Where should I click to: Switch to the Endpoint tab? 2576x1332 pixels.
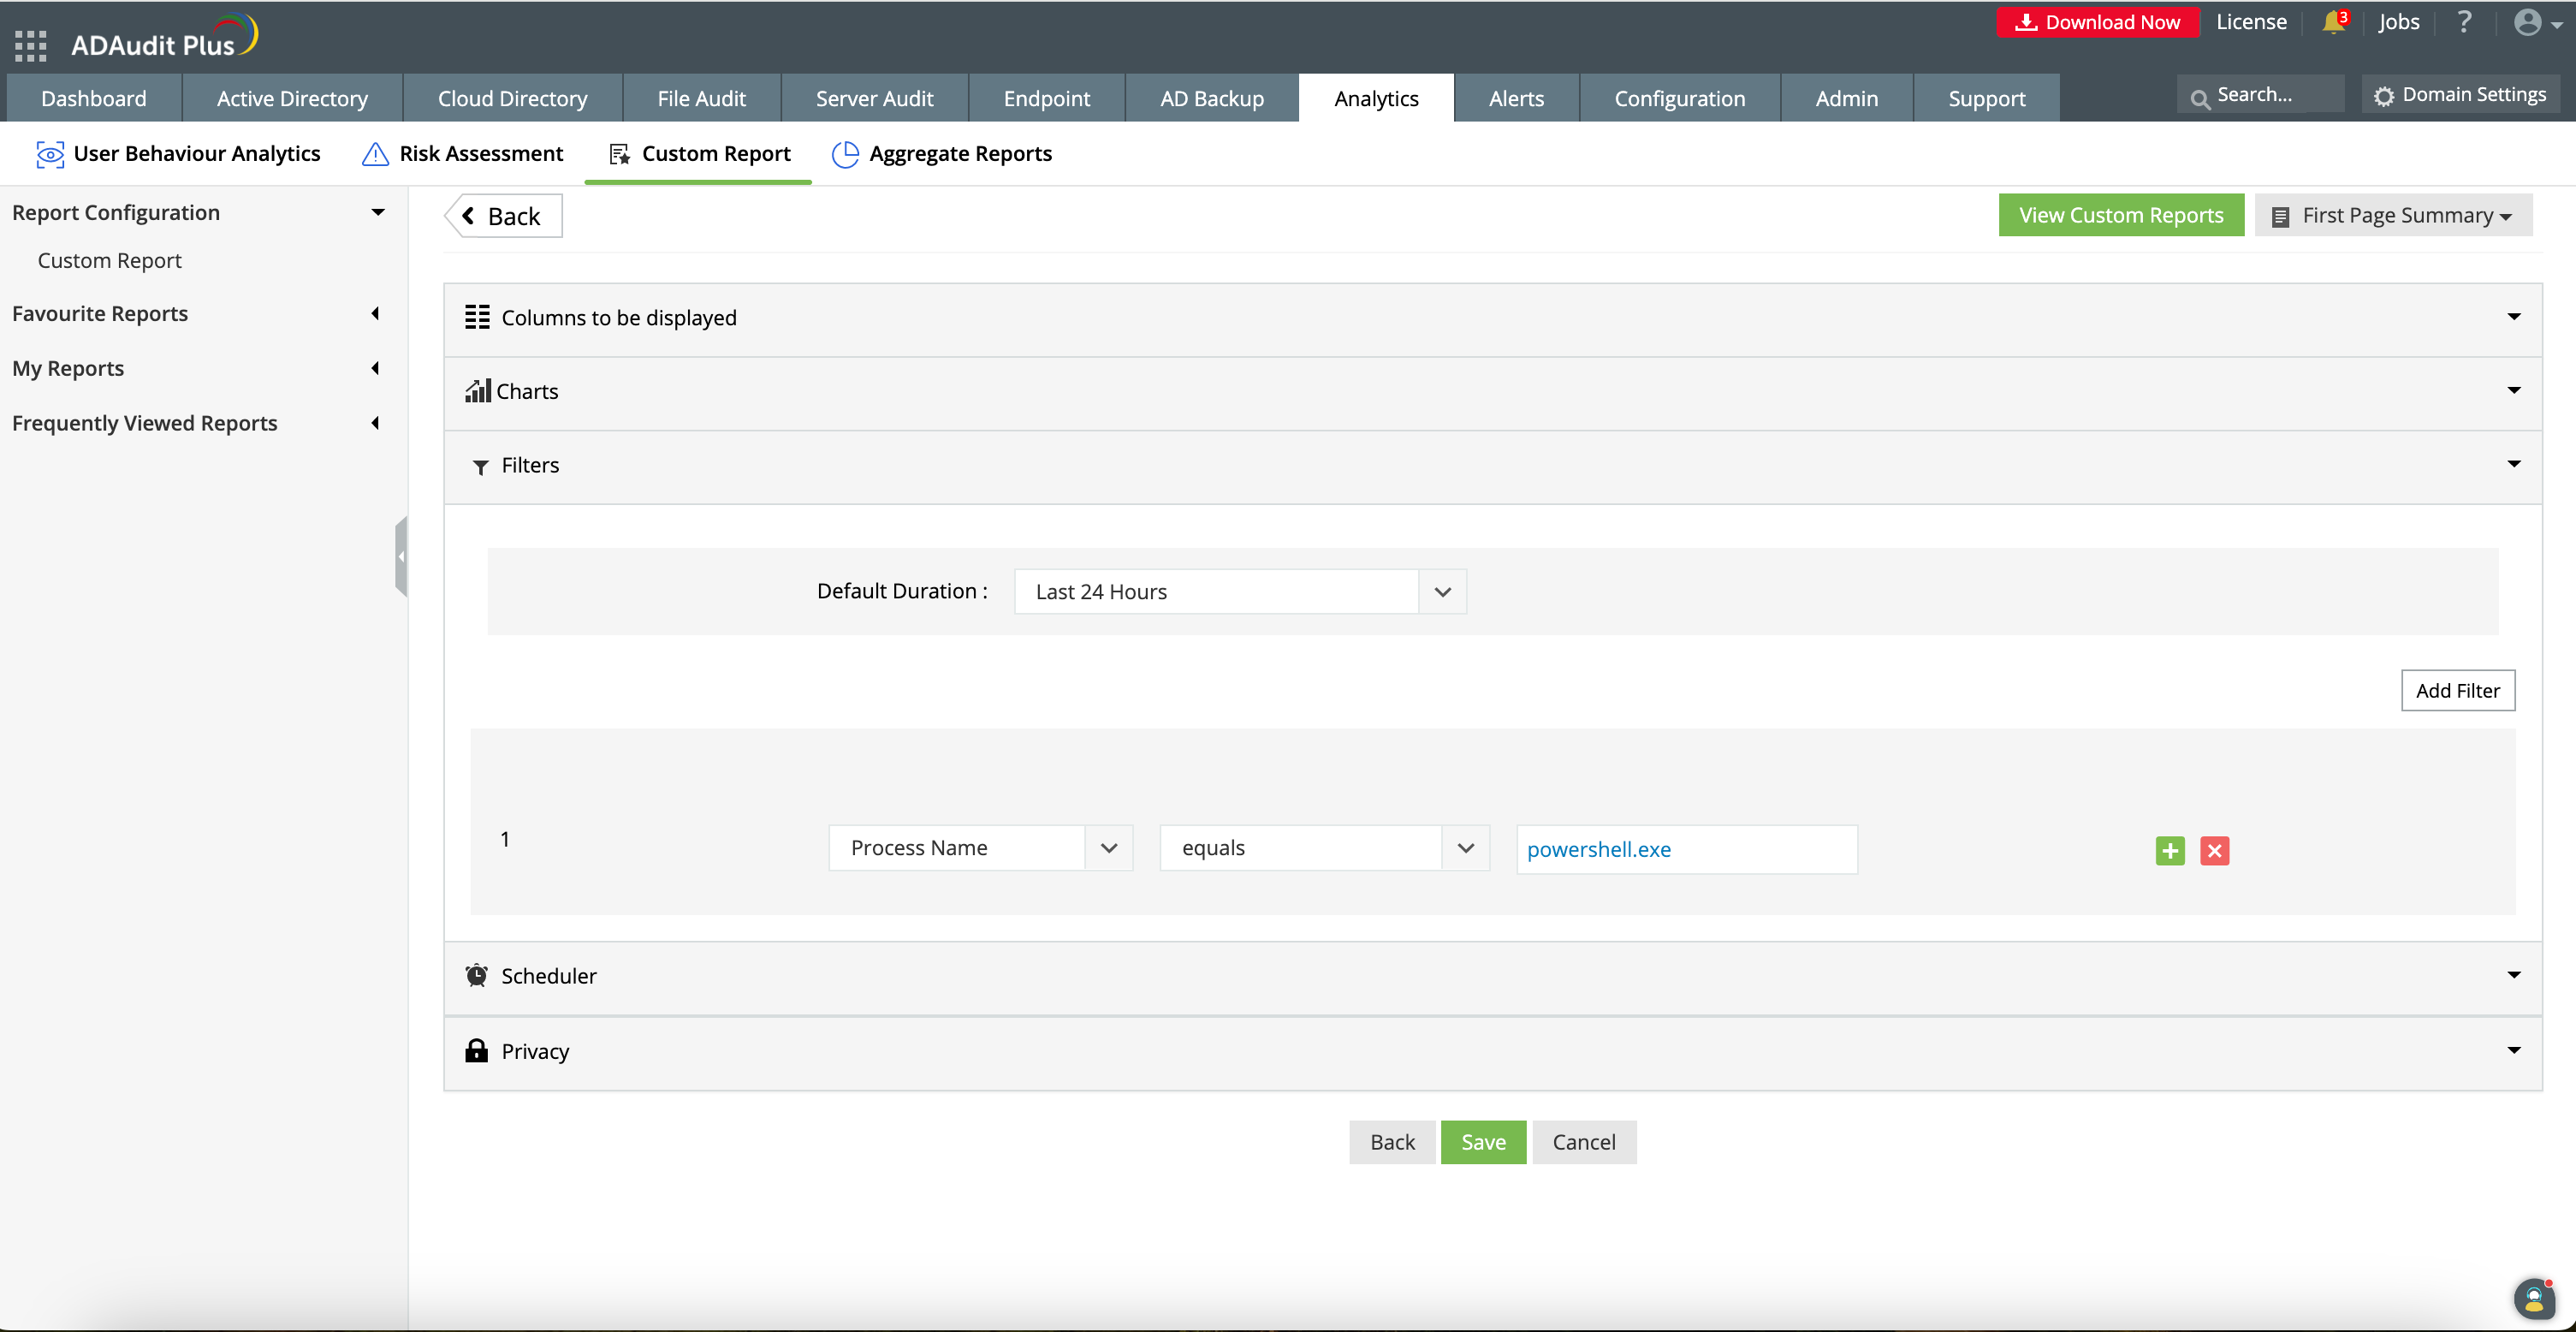tap(1047, 98)
